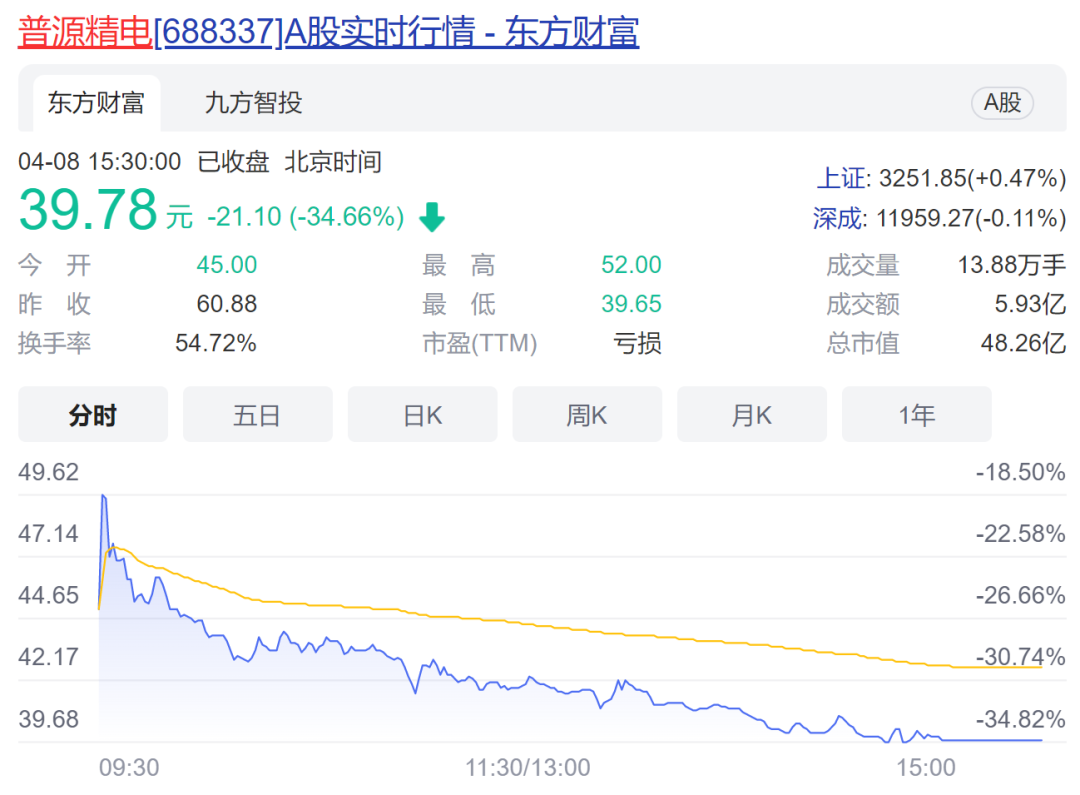Image resolution: width=1080 pixels, height=795 pixels.
Task: Open the 深成 index link
Action: pyautogui.click(x=838, y=218)
